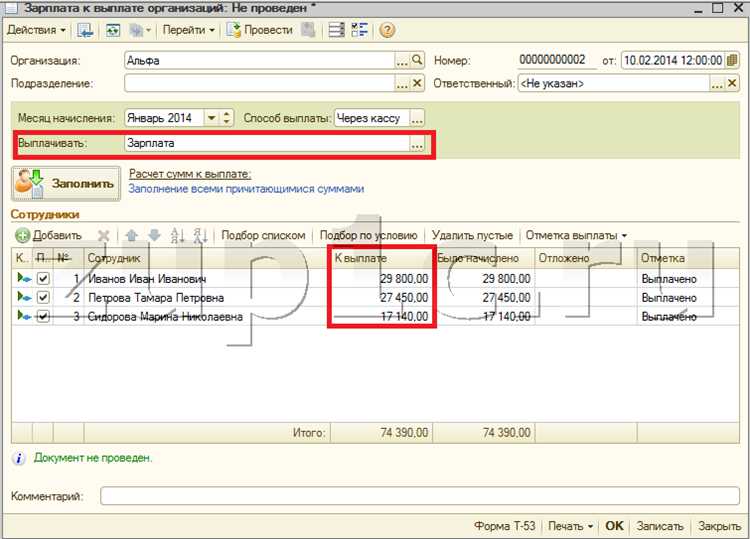Open selection ellipsis for Подразделение field
750x539 pixels.
[402, 83]
